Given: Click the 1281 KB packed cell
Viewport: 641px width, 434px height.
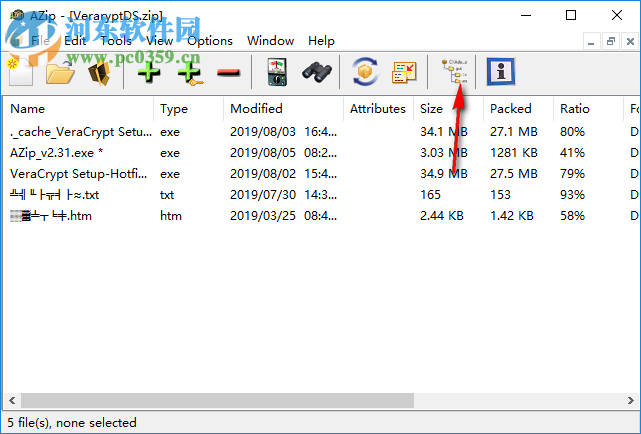Looking at the screenshot, I should [513, 153].
